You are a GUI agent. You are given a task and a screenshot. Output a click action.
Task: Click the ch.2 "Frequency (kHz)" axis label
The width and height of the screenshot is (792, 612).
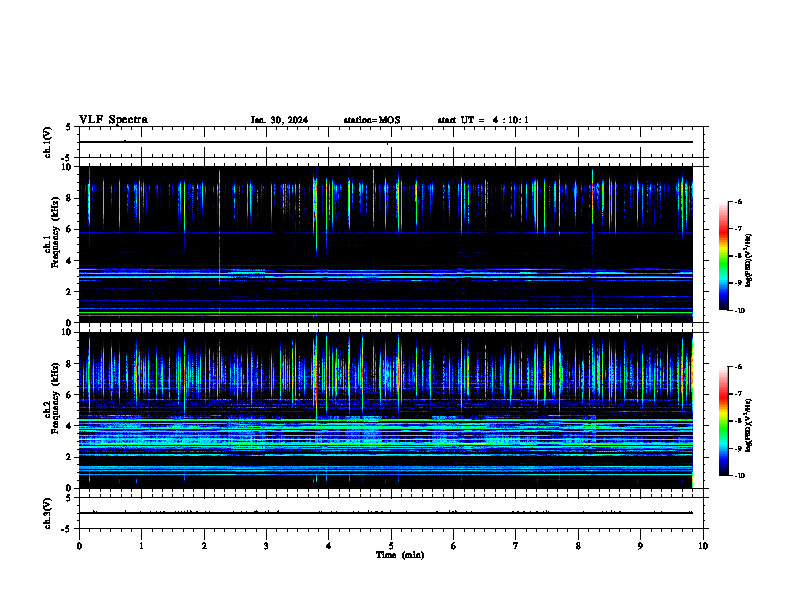click(55, 397)
